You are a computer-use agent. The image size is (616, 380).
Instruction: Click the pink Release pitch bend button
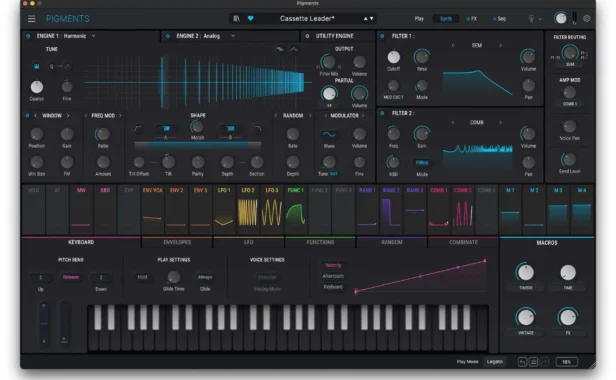point(71,277)
